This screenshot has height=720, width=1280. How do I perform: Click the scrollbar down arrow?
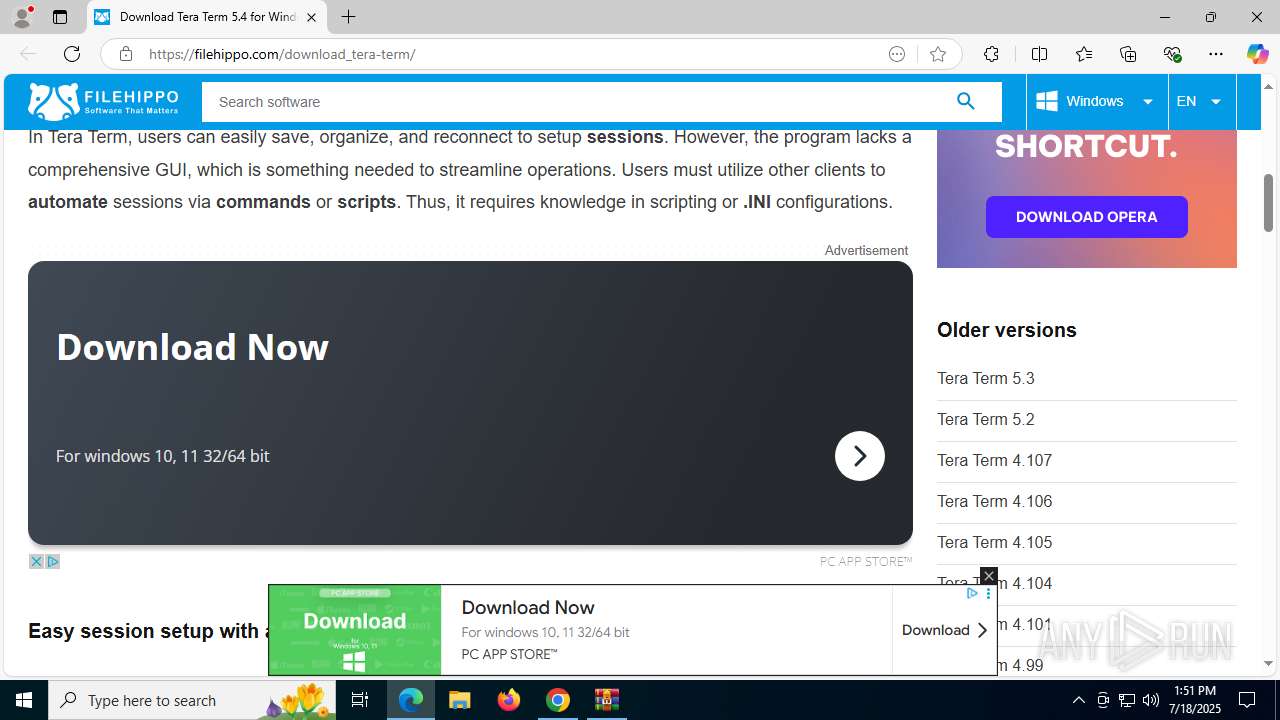point(1268,663)
